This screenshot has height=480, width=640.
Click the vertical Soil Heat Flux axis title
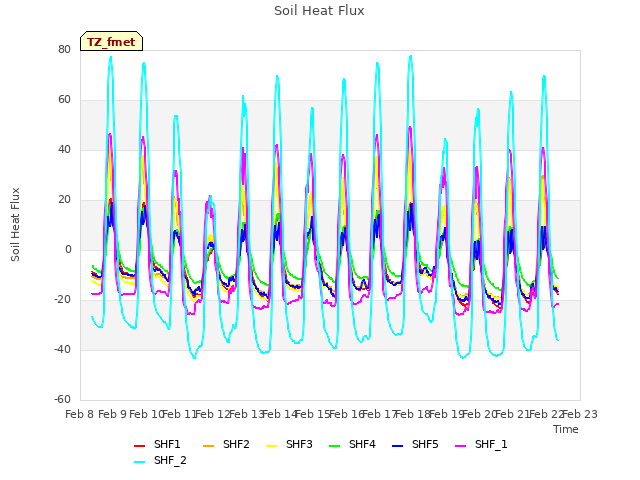click(15, 224)
